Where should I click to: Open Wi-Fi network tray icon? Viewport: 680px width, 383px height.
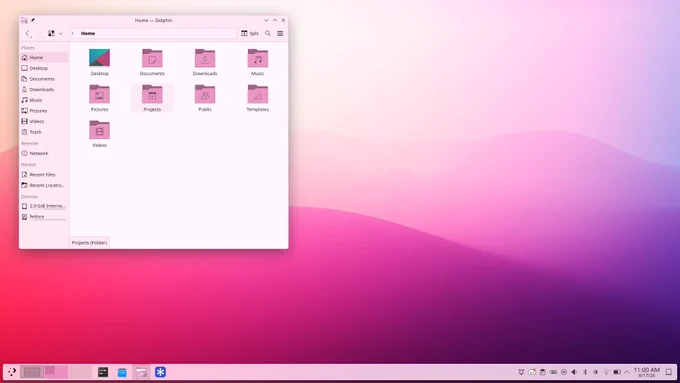click(606, 372)
